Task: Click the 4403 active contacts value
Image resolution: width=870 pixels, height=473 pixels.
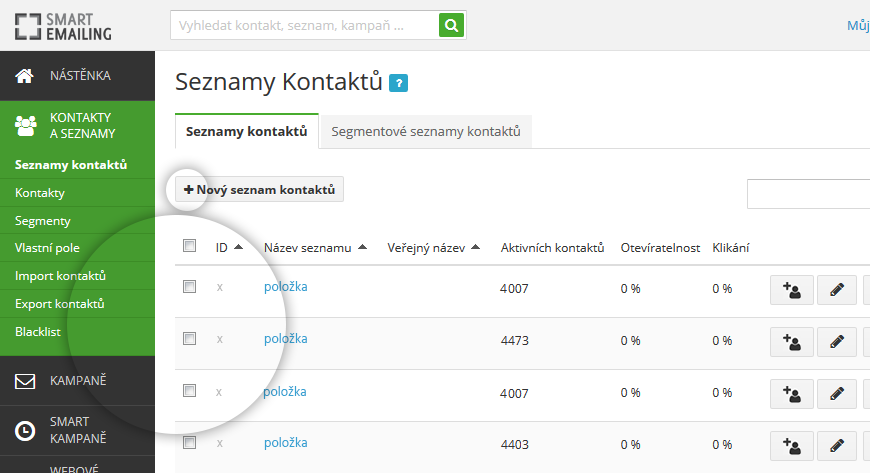Action: (515, 445)
